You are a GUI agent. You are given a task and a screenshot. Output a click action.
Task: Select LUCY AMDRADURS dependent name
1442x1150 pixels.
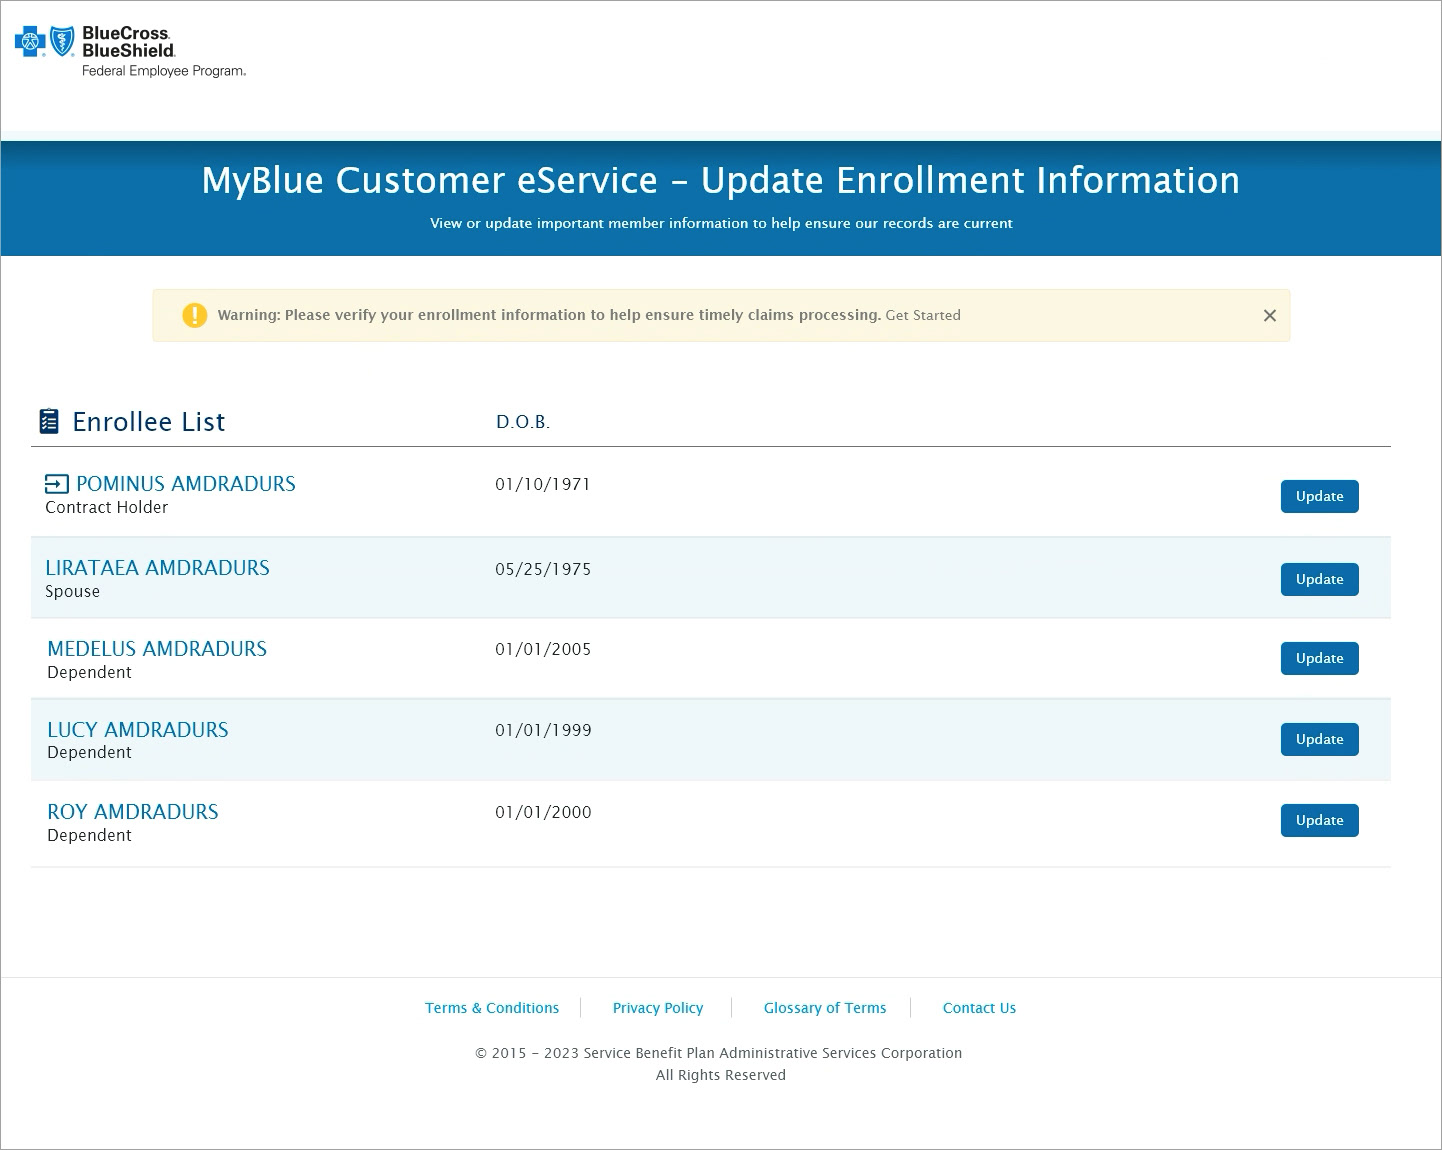click(x=138, y=730)
